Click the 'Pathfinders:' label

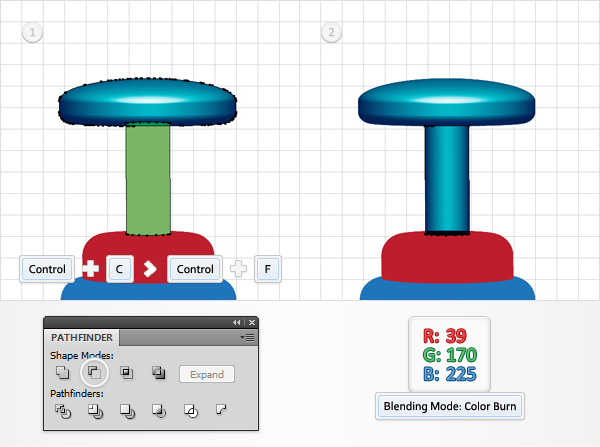pos(77,393)
